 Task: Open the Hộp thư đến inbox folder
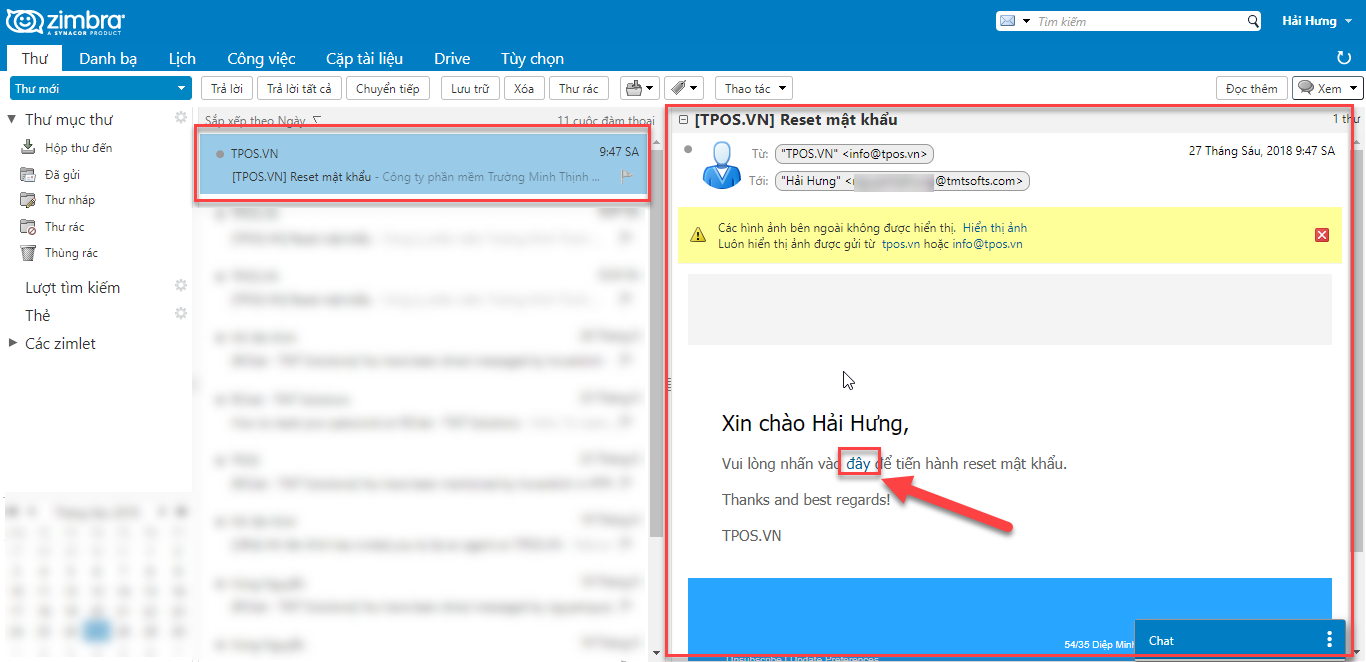click(77, 148)
